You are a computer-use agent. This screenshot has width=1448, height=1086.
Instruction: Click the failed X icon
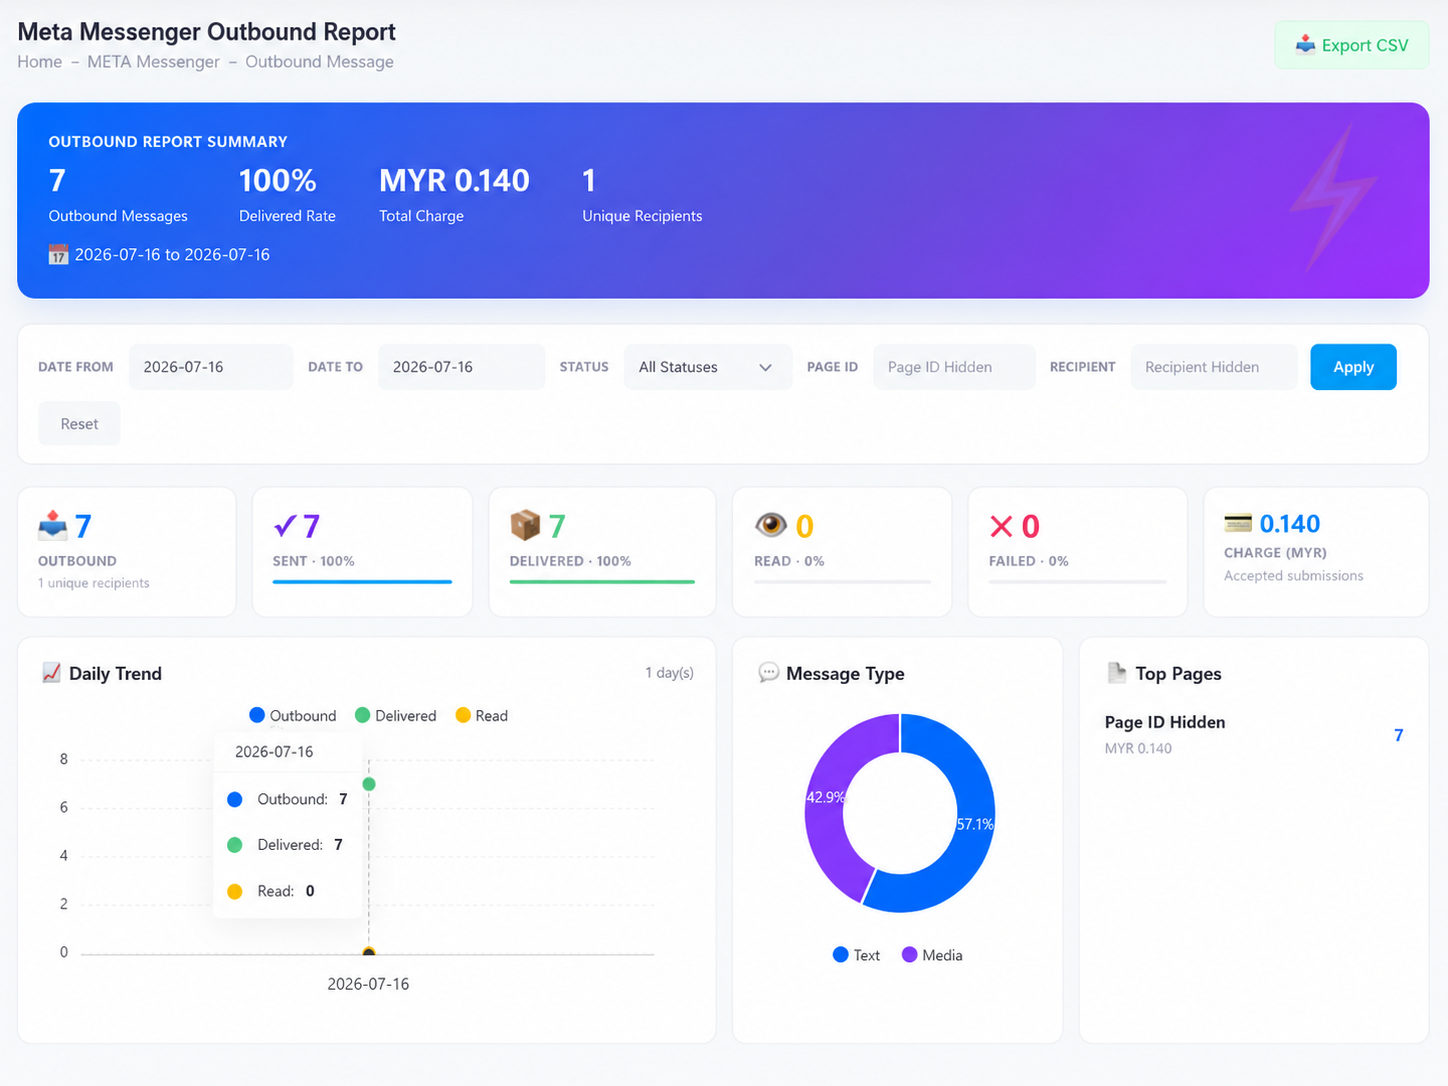coord(1001,526)
